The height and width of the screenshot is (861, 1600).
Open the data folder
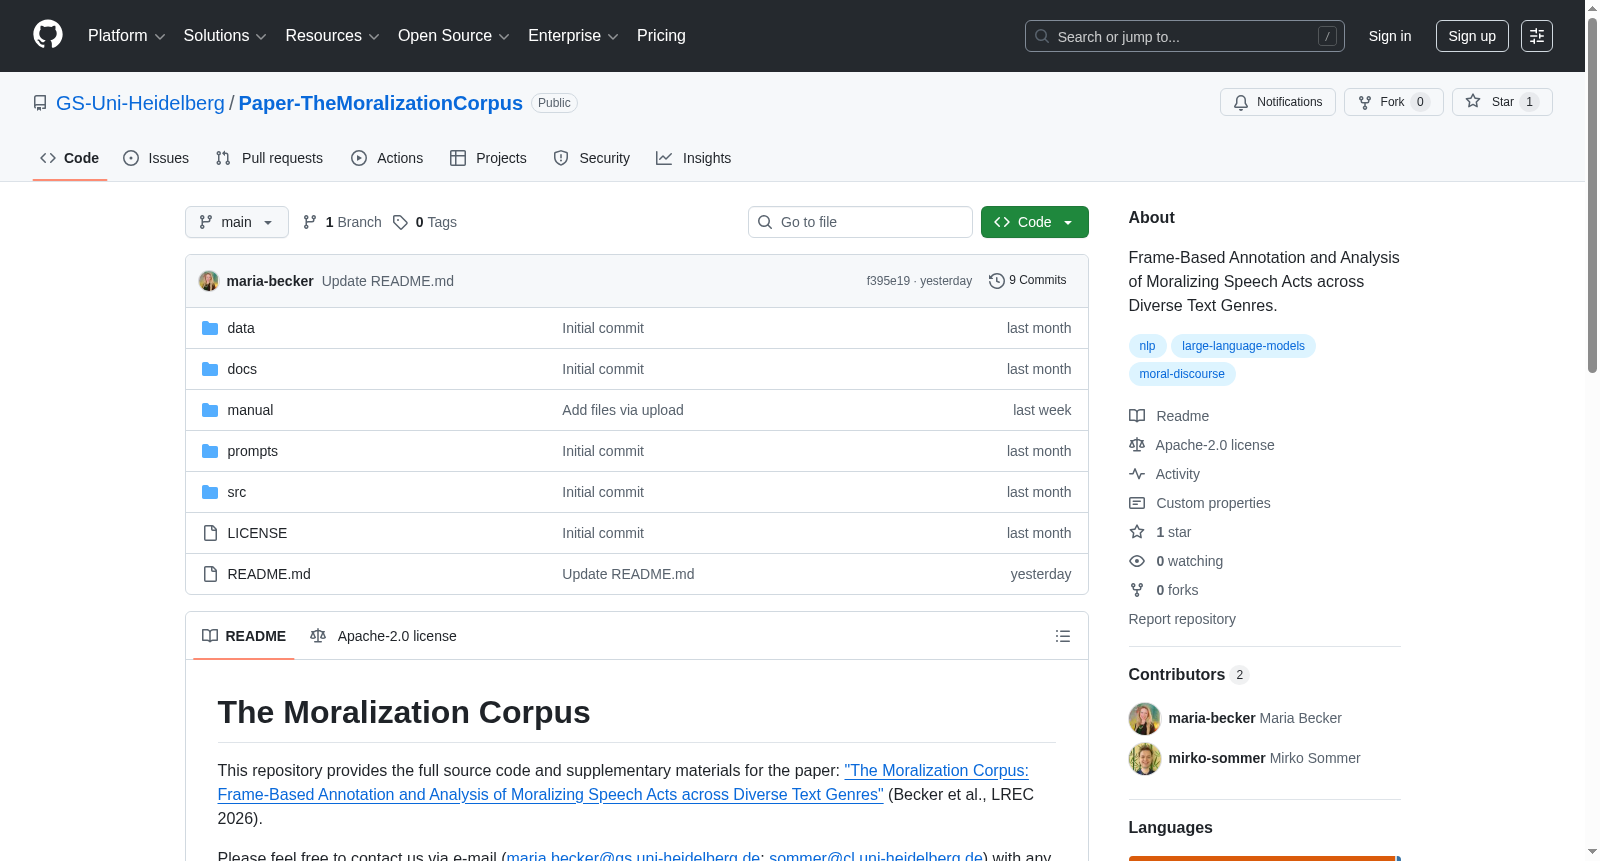click(241, 328)
